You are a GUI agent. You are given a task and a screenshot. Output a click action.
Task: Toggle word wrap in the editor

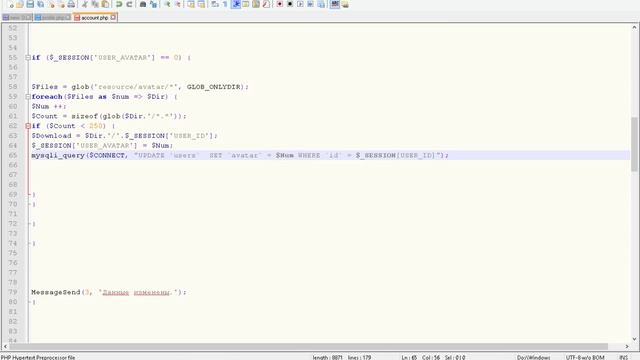click(215, 4)
